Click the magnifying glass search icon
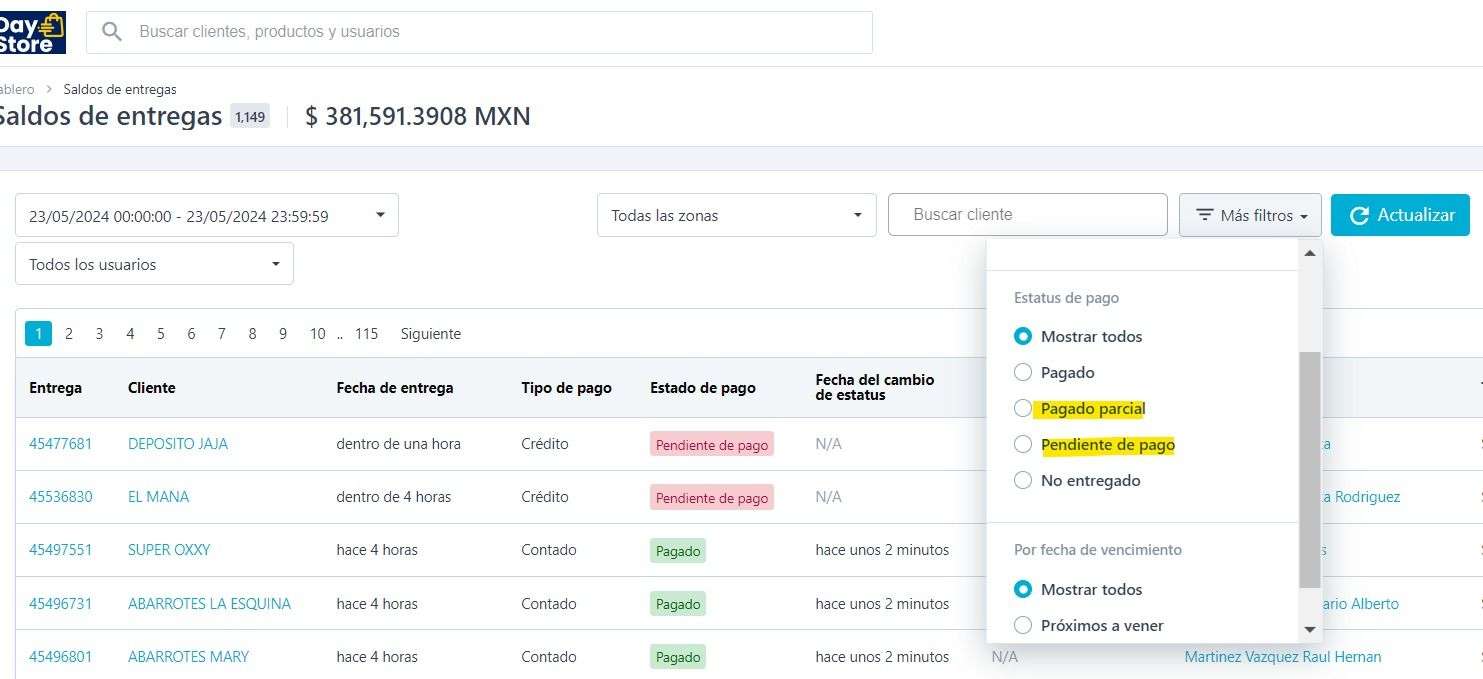Image resolution: width=1483 pixels, height=679 pixels. (x=112, y=32)
